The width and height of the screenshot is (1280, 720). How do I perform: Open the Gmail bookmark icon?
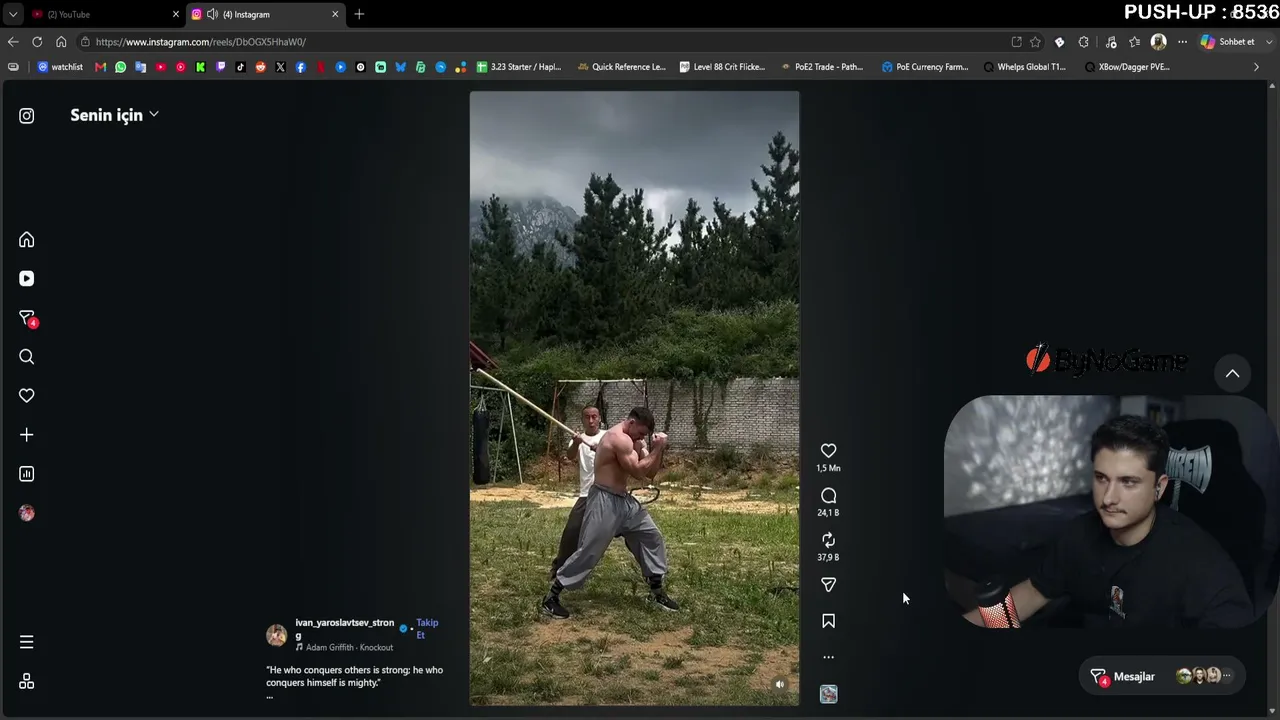point(101,67)
